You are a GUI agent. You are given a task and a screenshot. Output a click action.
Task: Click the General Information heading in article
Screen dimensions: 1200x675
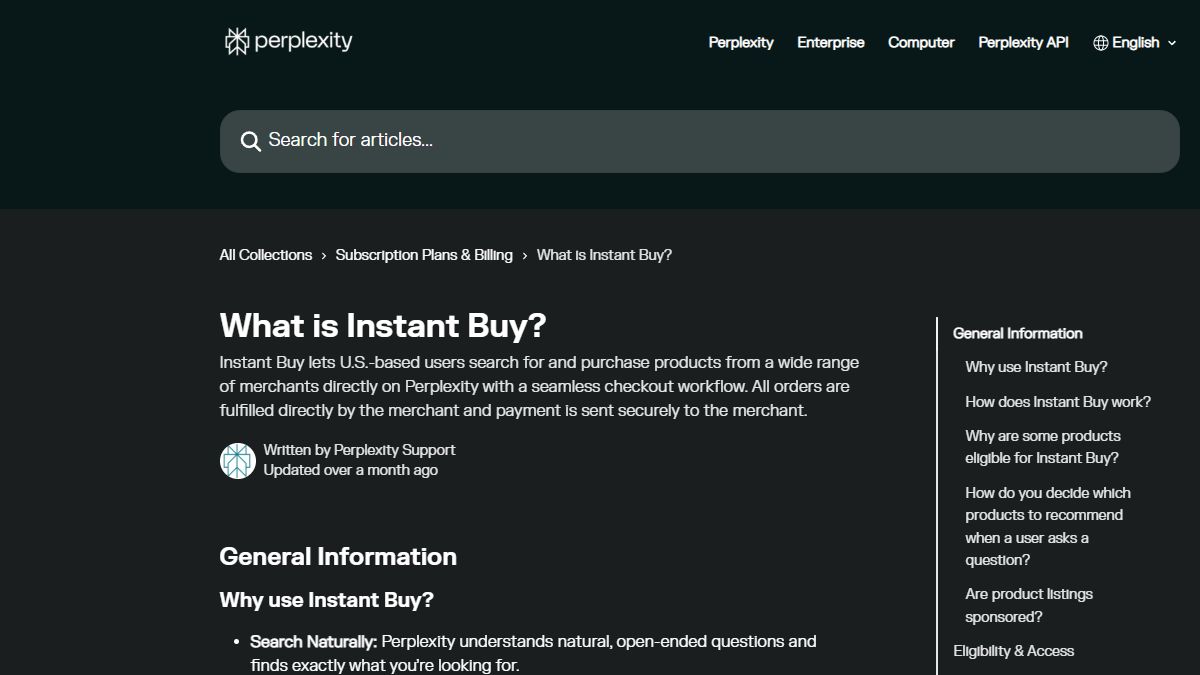(x=338, y=556)
